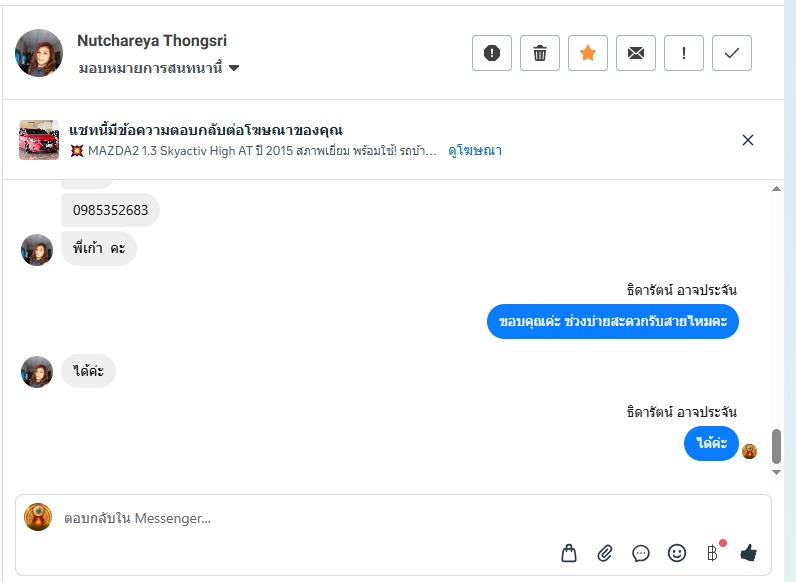Toggle the exclamation priority flag button
The image size is (796, 582).
(684, 54)
